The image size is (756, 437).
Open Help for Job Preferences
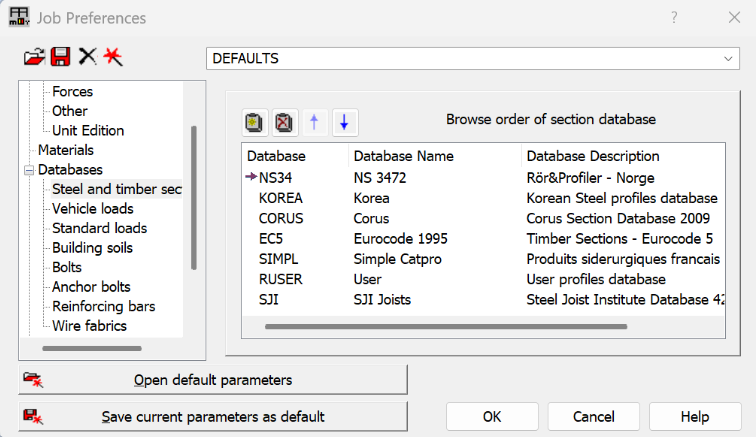coord(695,417)
